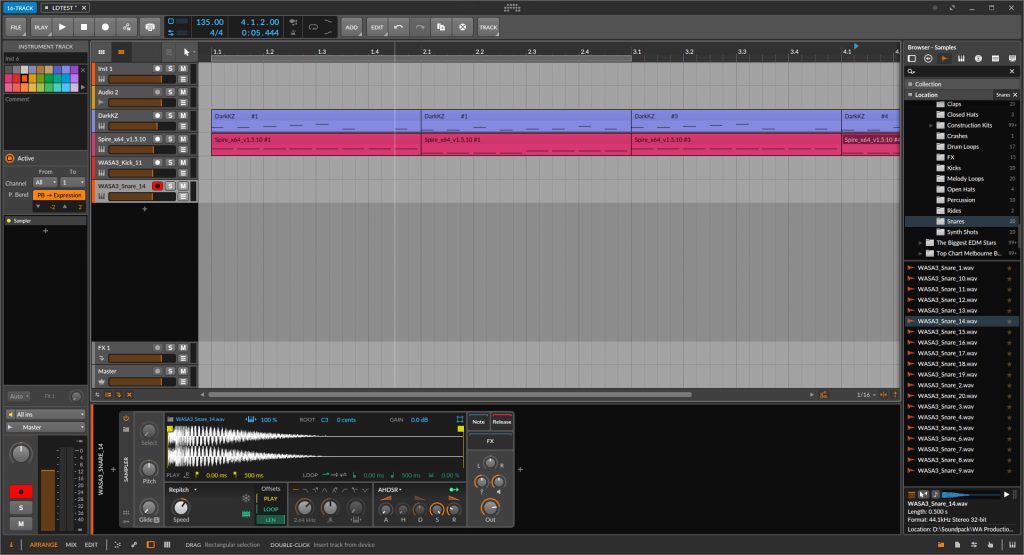Screen dimensions: 1024x555
Task: Open Repitch mode dropdown in Sampler
Action: point(183,489)
